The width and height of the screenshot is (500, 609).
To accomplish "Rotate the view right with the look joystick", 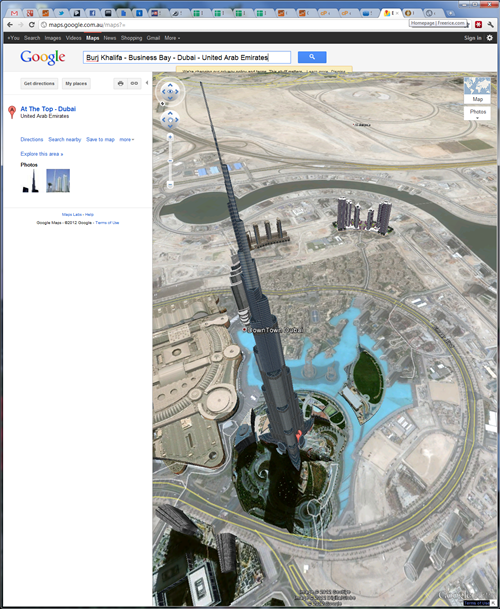I will pos(177,92).
